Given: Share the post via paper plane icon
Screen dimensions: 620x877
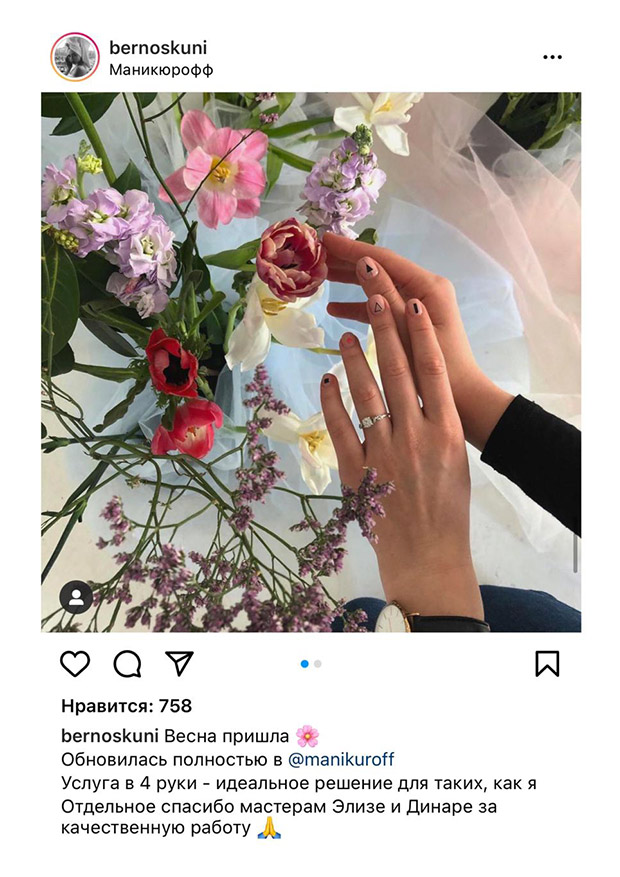Looking at the screenshot, I should 179,663.
